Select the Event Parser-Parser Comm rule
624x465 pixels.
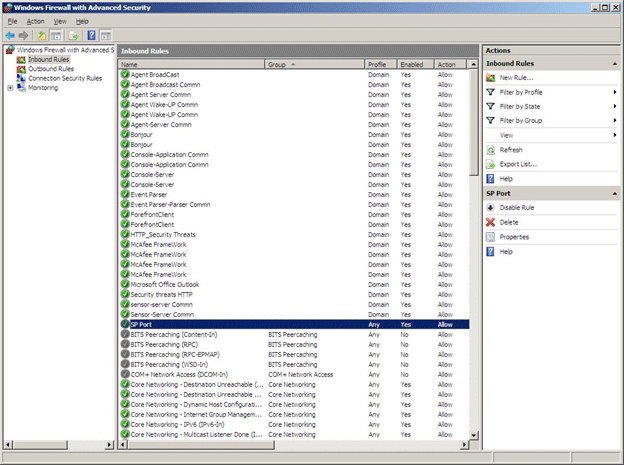click(294, 204)
